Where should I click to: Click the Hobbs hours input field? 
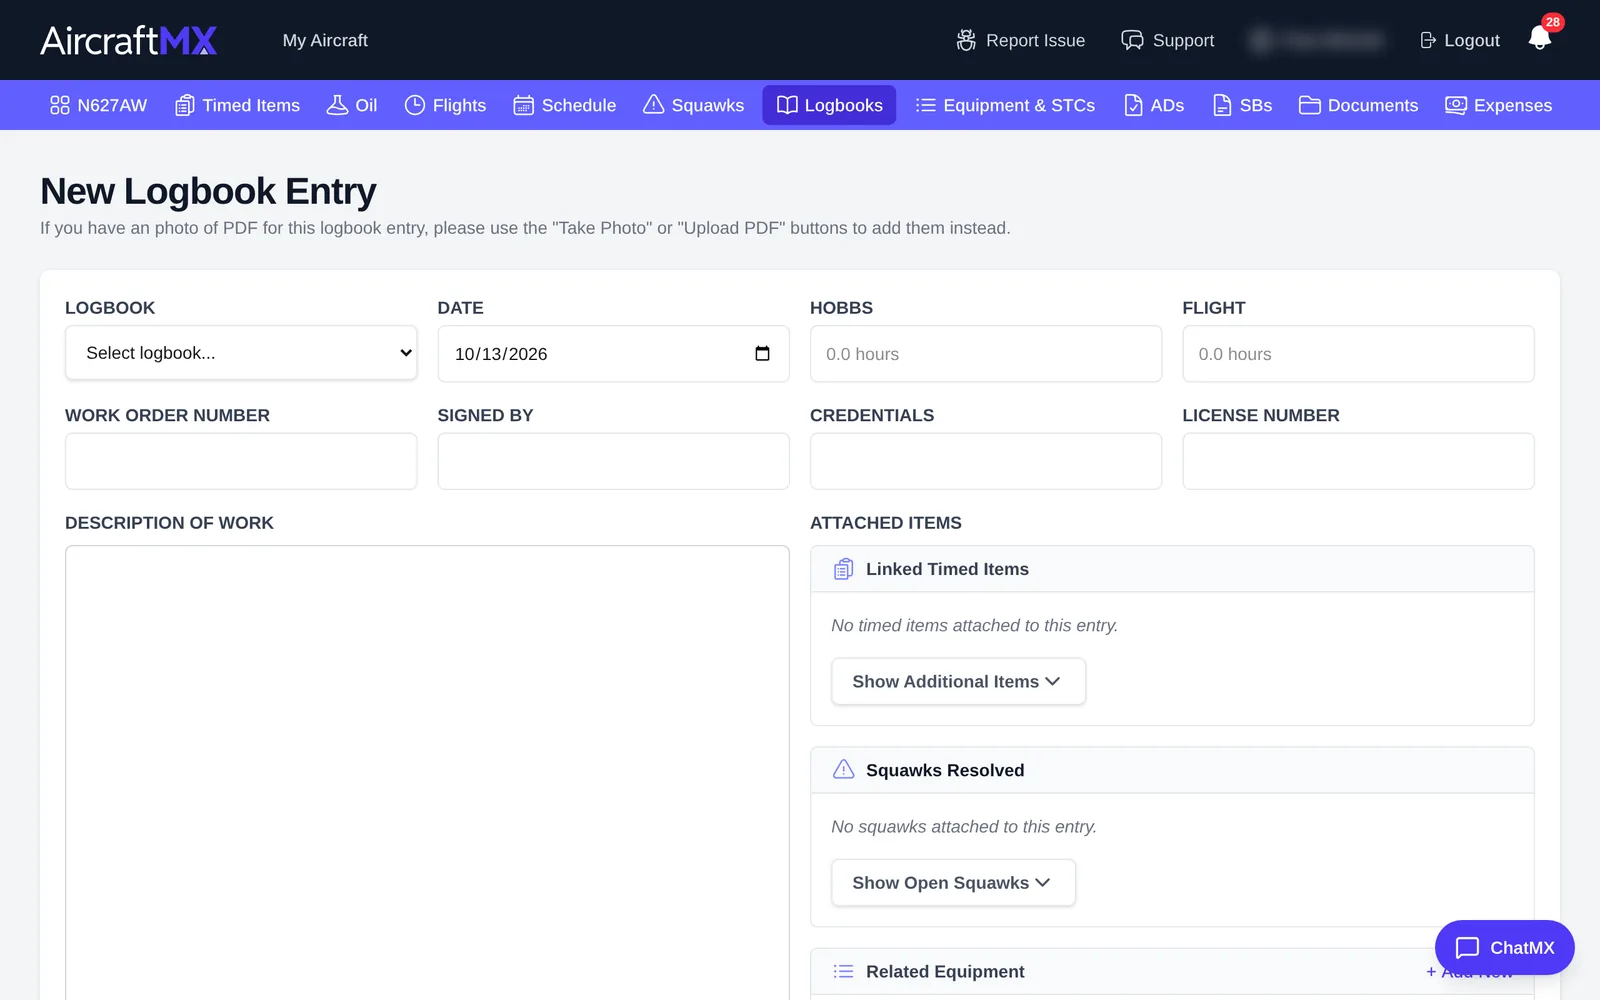coord(986,354)
